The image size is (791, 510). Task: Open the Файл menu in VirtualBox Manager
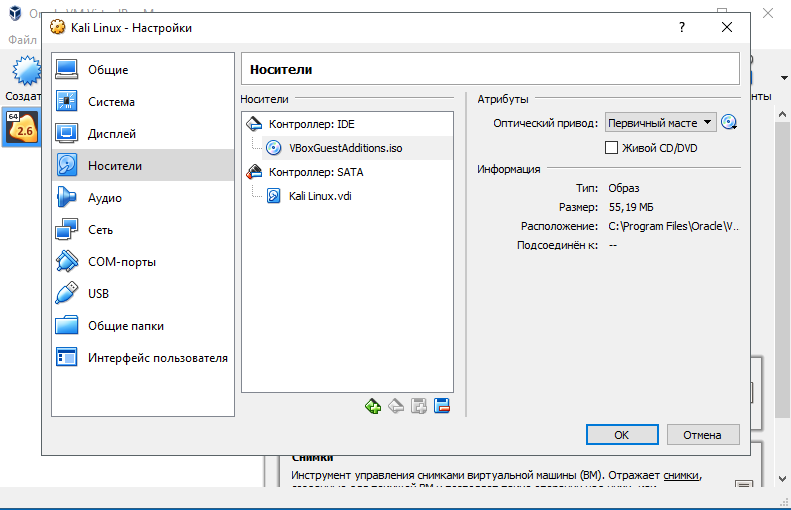pos(22,40)
